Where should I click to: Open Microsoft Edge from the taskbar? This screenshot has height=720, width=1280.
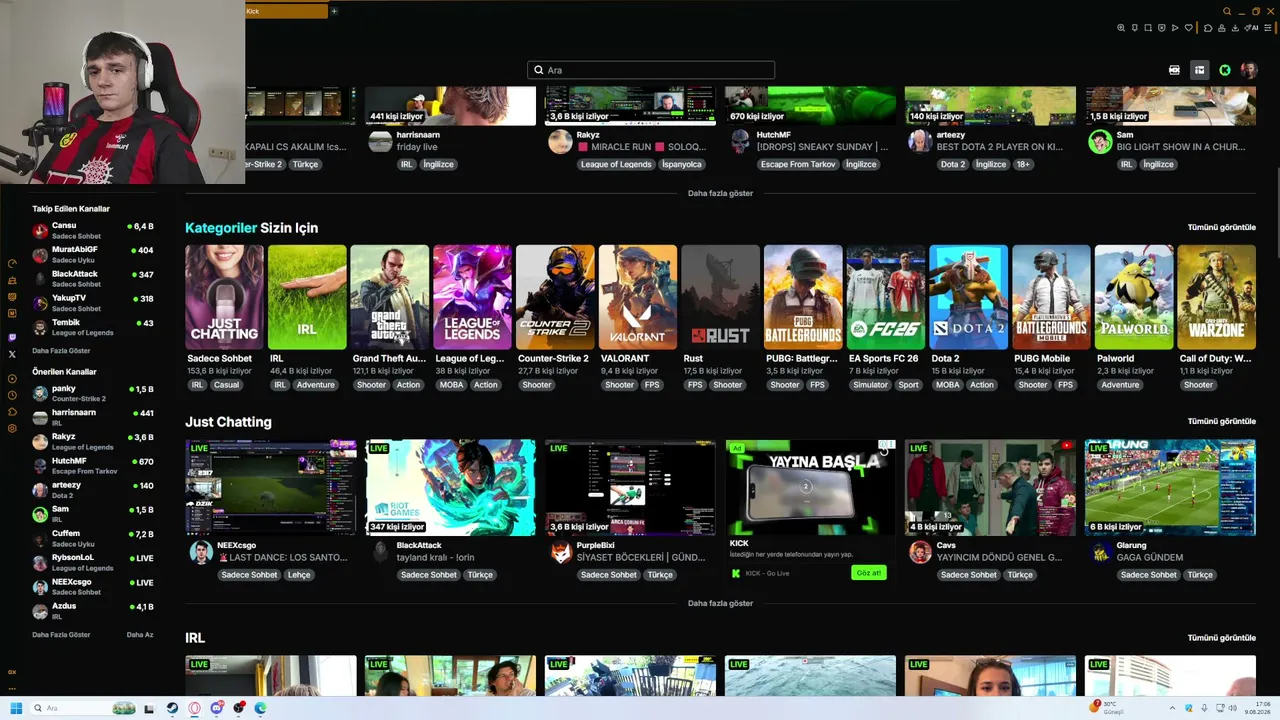tap(260, 708)
